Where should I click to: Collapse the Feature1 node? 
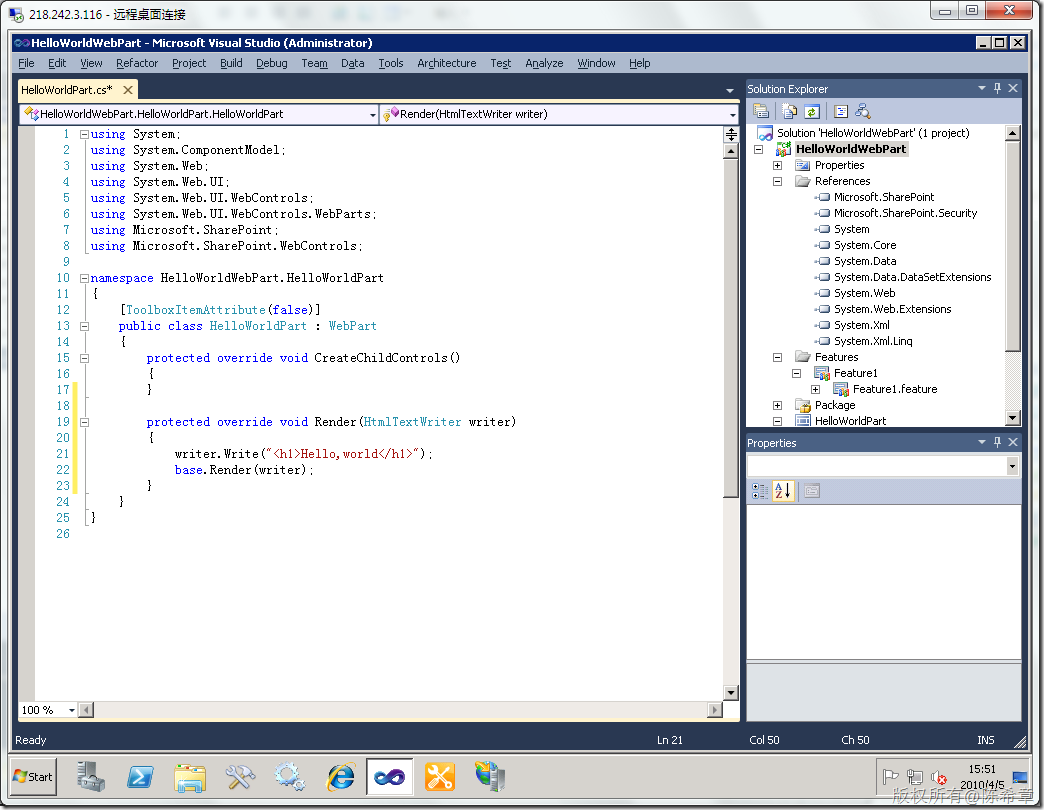796,373
